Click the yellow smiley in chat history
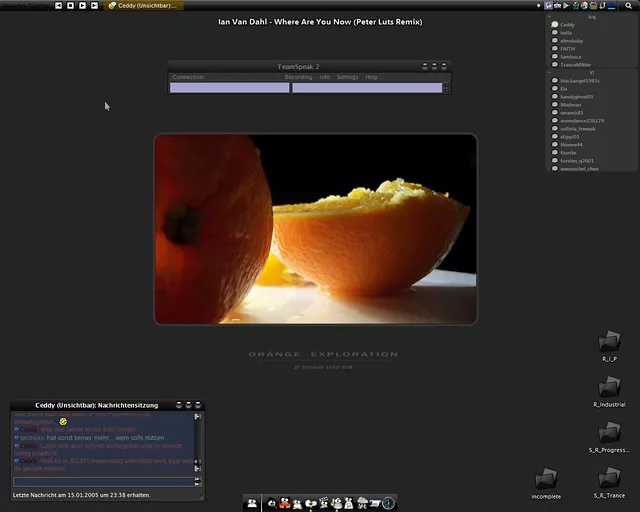 [63, 421]
